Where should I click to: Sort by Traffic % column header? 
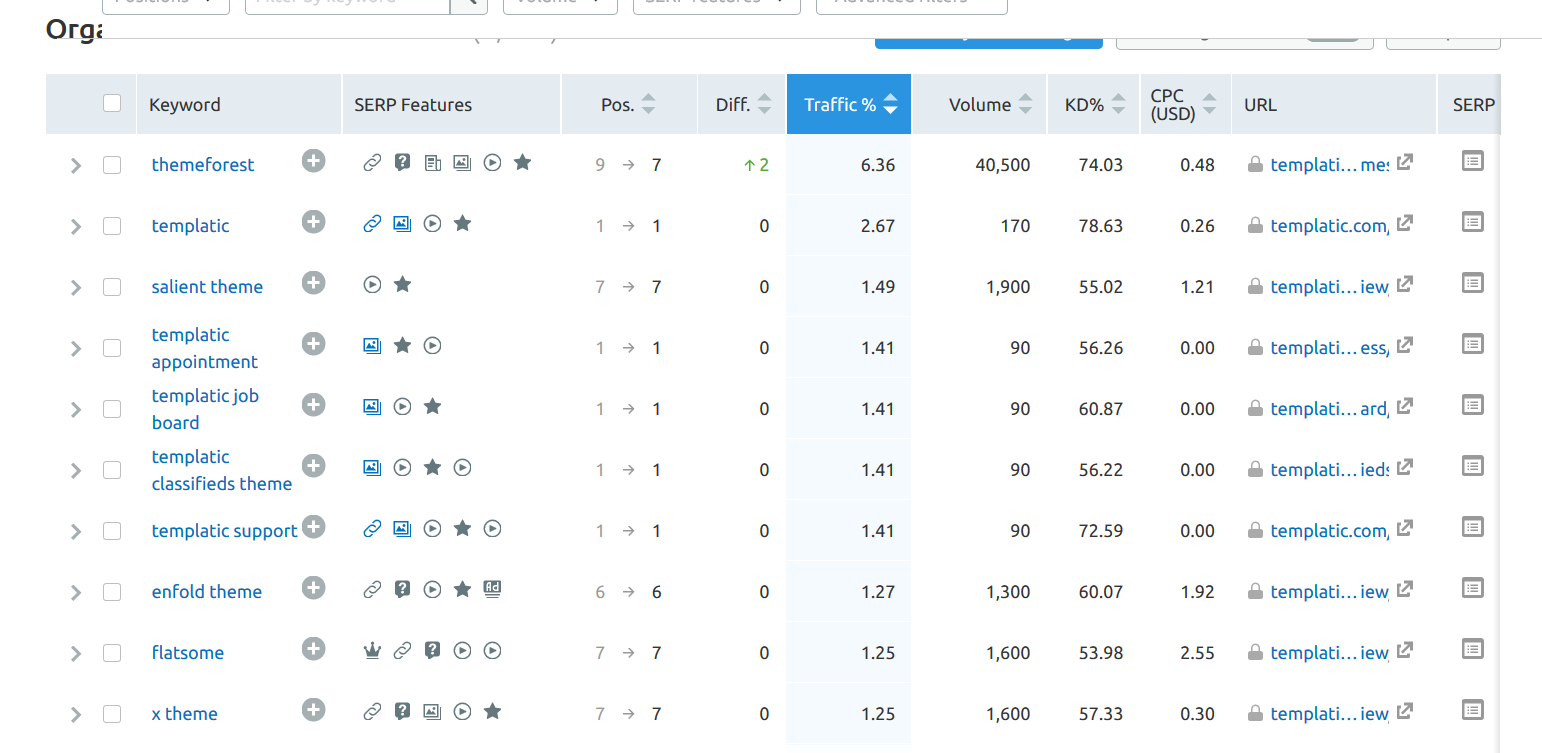click(x=849, y=104)
